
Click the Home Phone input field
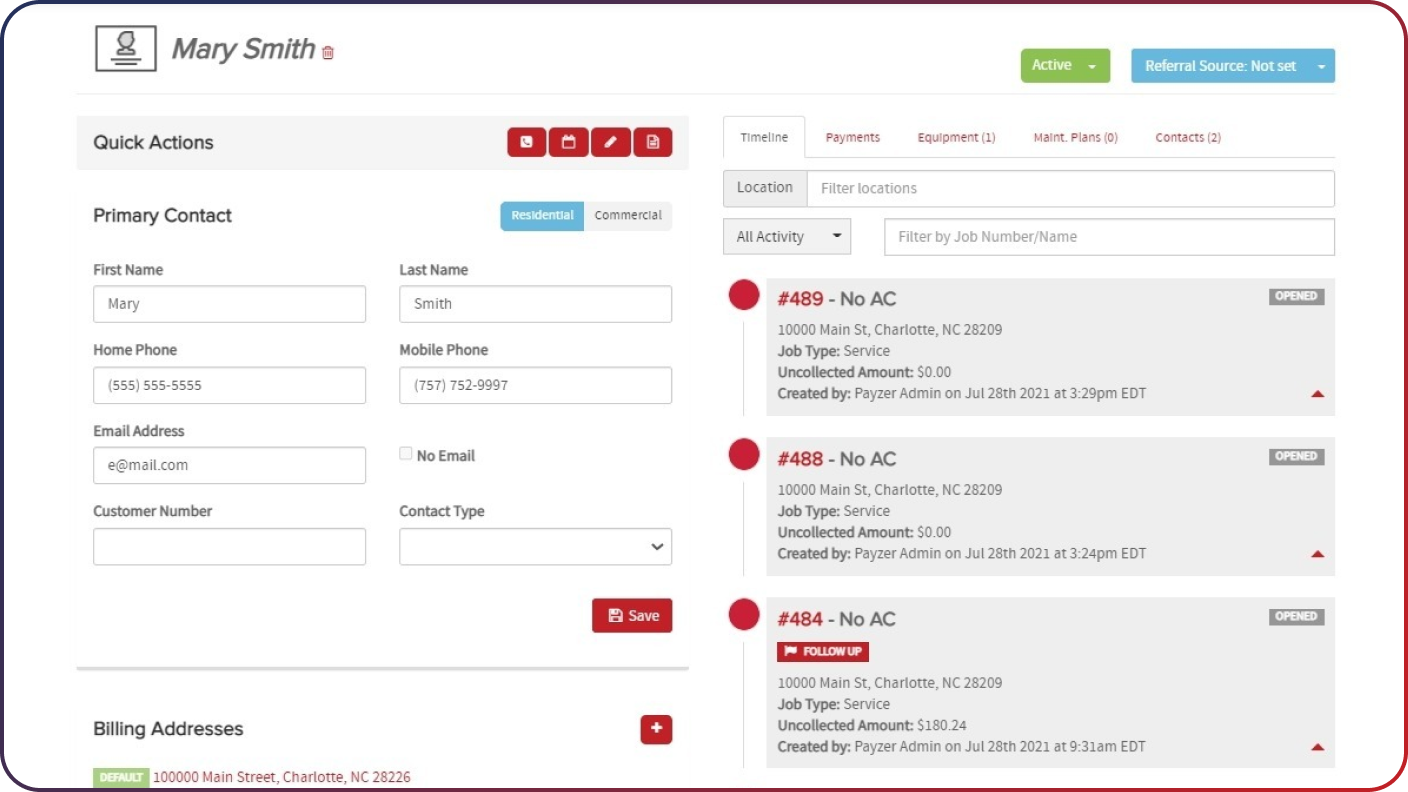coord(229,385)
